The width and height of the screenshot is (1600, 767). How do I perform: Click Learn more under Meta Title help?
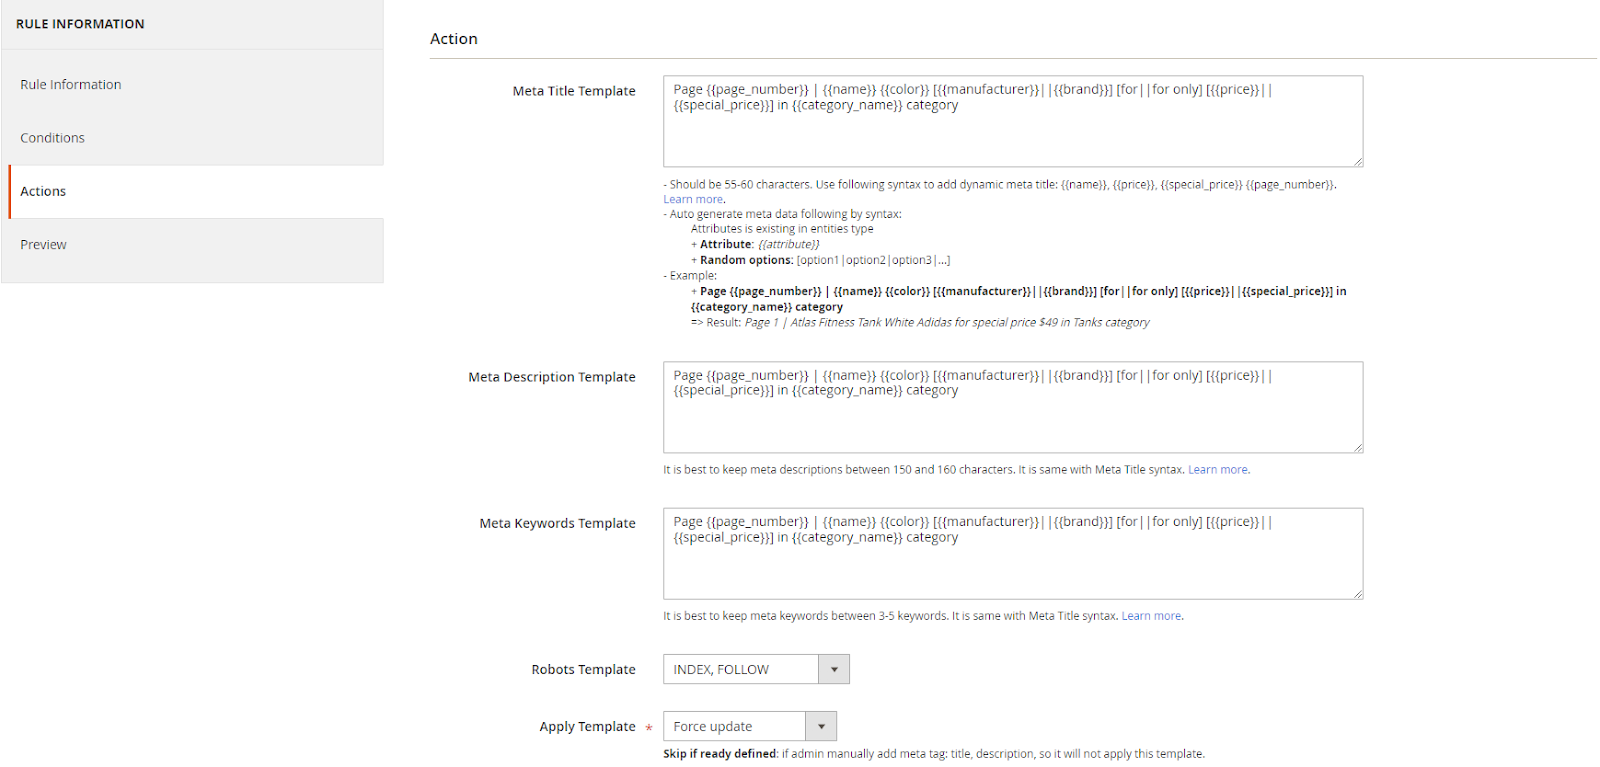tap(693, 199)
